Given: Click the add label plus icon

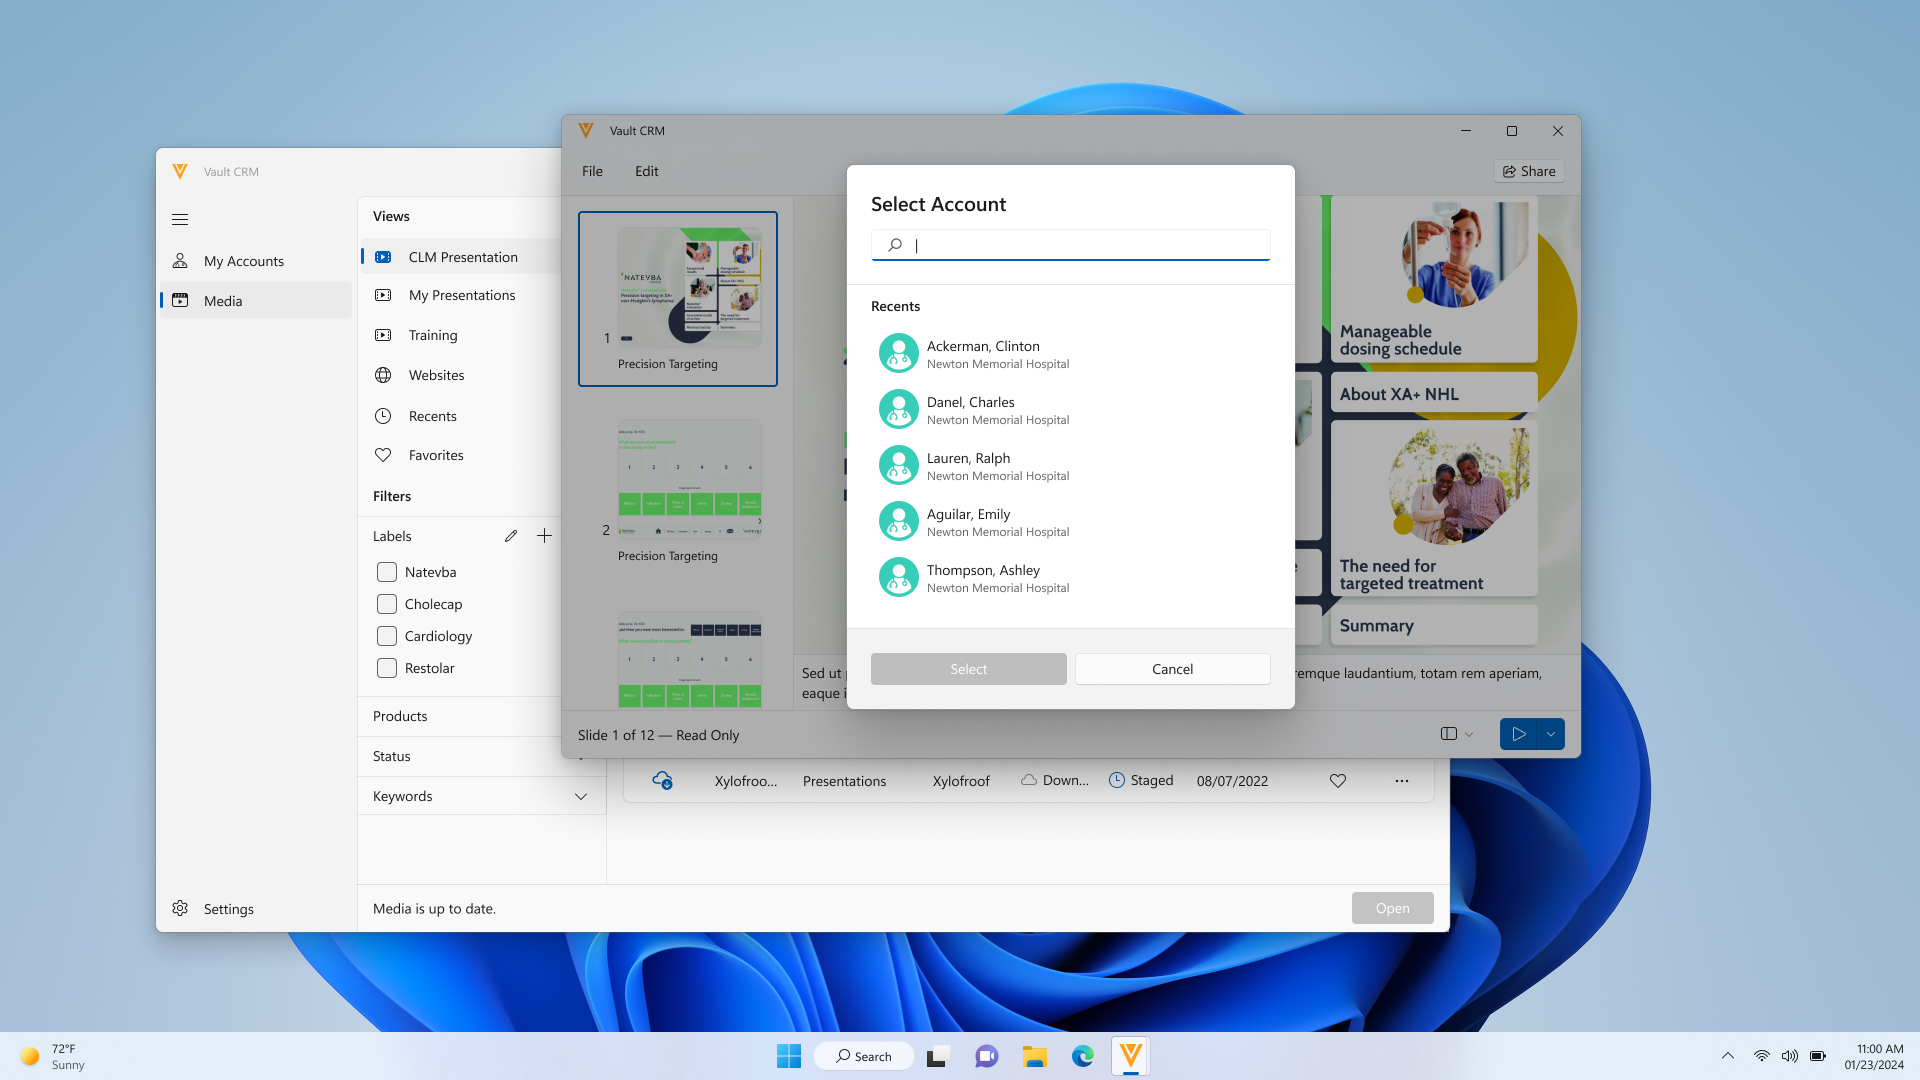Looking at the screenshot, I should (544, 536).
